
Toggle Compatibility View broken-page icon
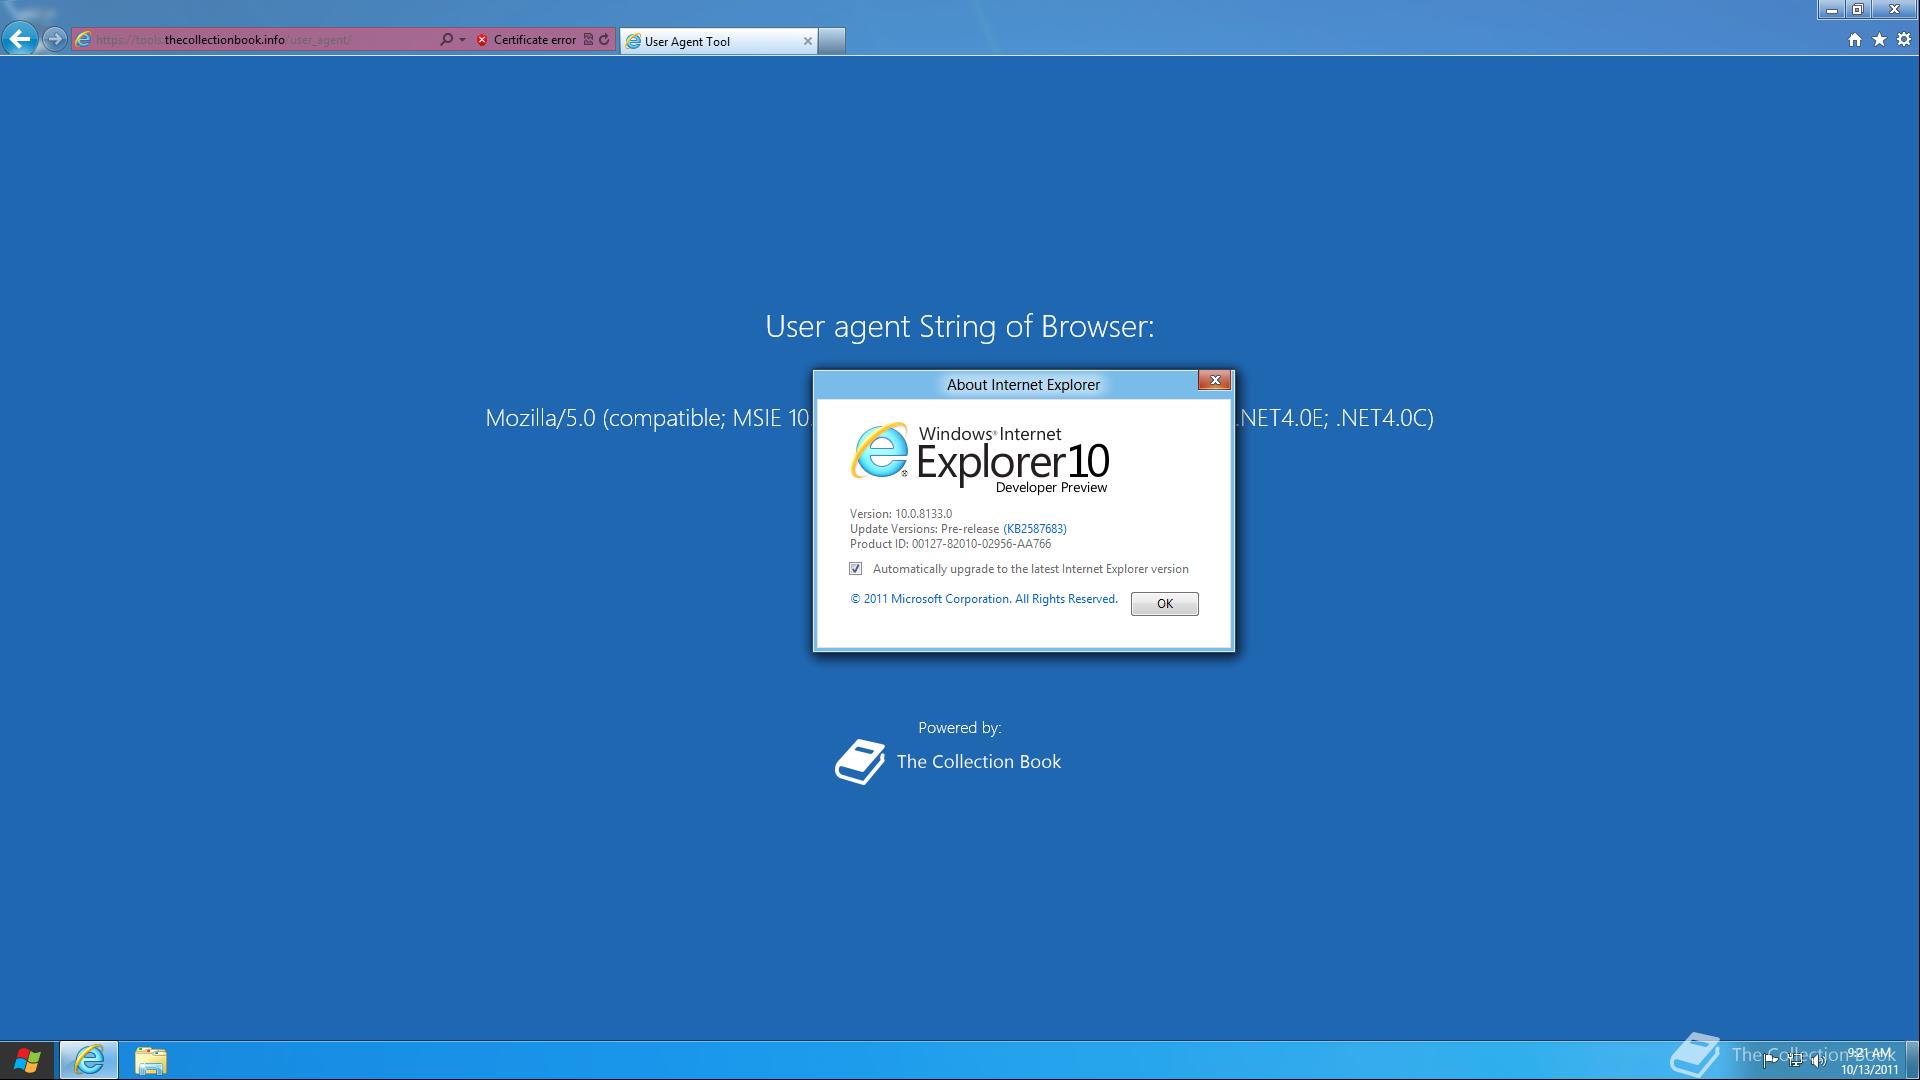[588, 40]
